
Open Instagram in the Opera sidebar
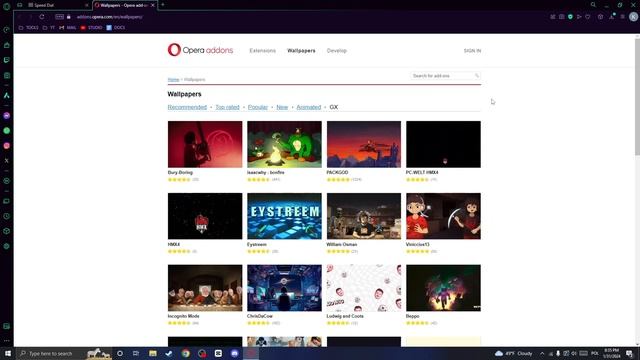pos(7,146)
